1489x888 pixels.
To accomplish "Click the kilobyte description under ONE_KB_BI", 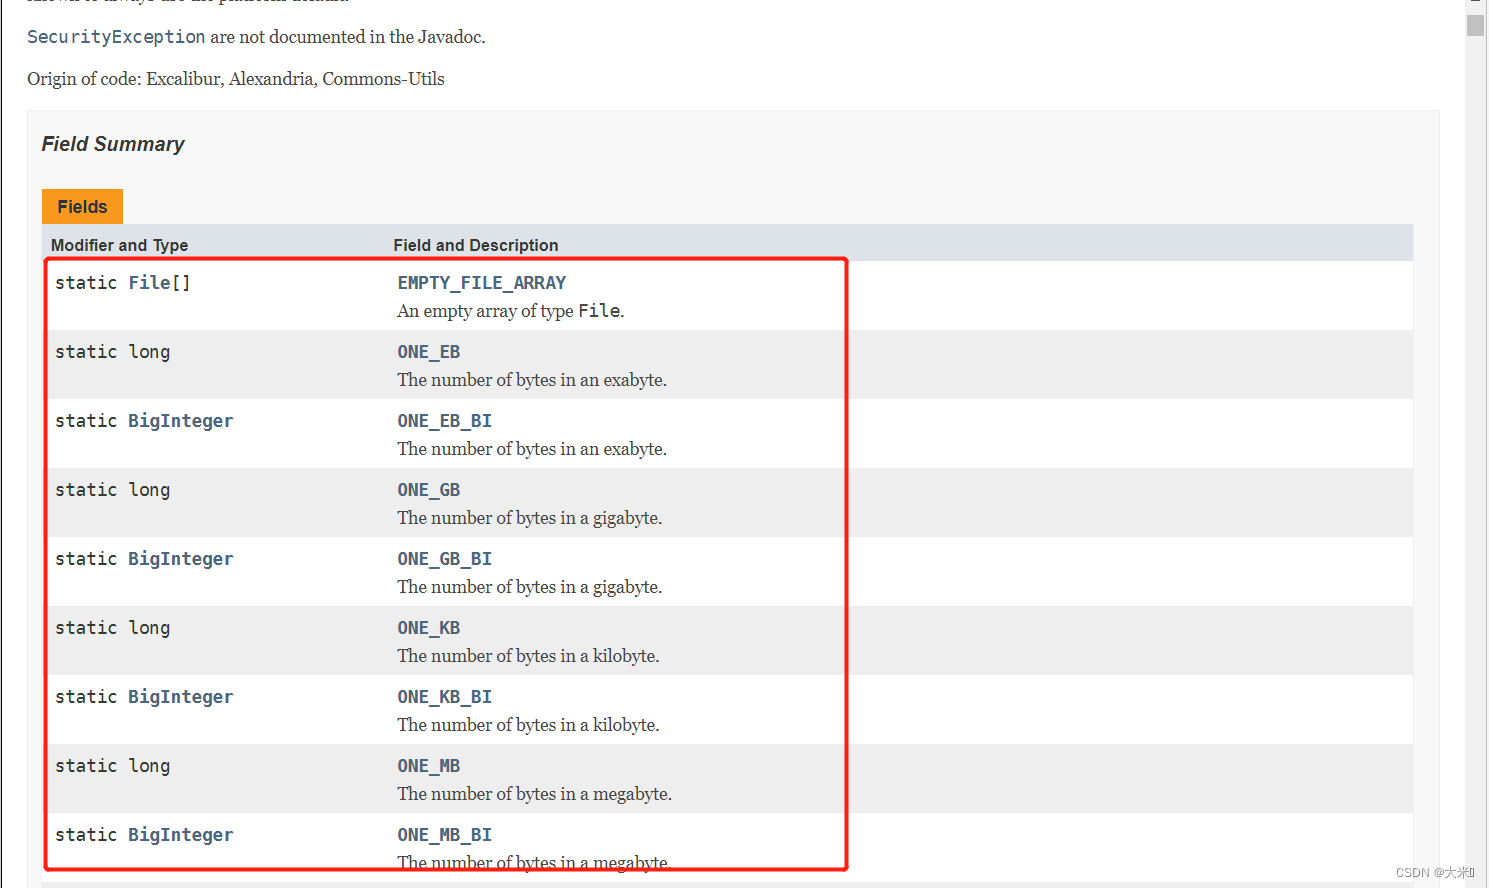I will 528,725.
